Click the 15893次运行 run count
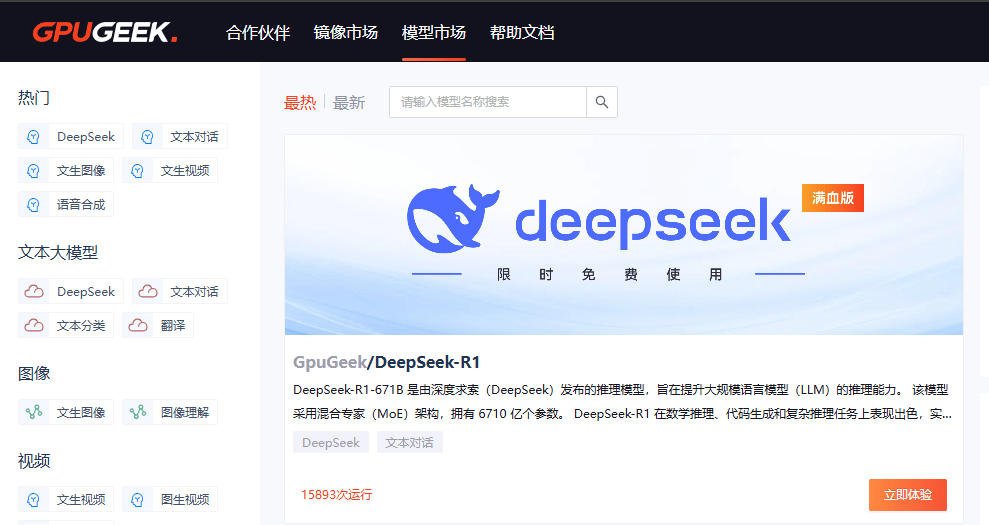This screenshot has height=525, width=989. 337,495
